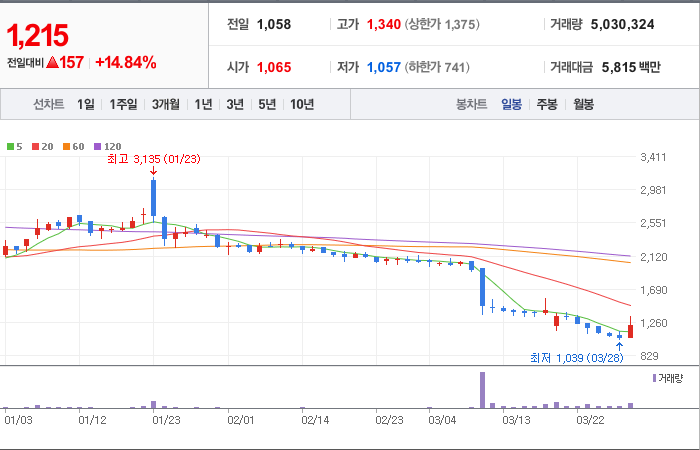Click the 2,551 price axis label

point(653,223)
